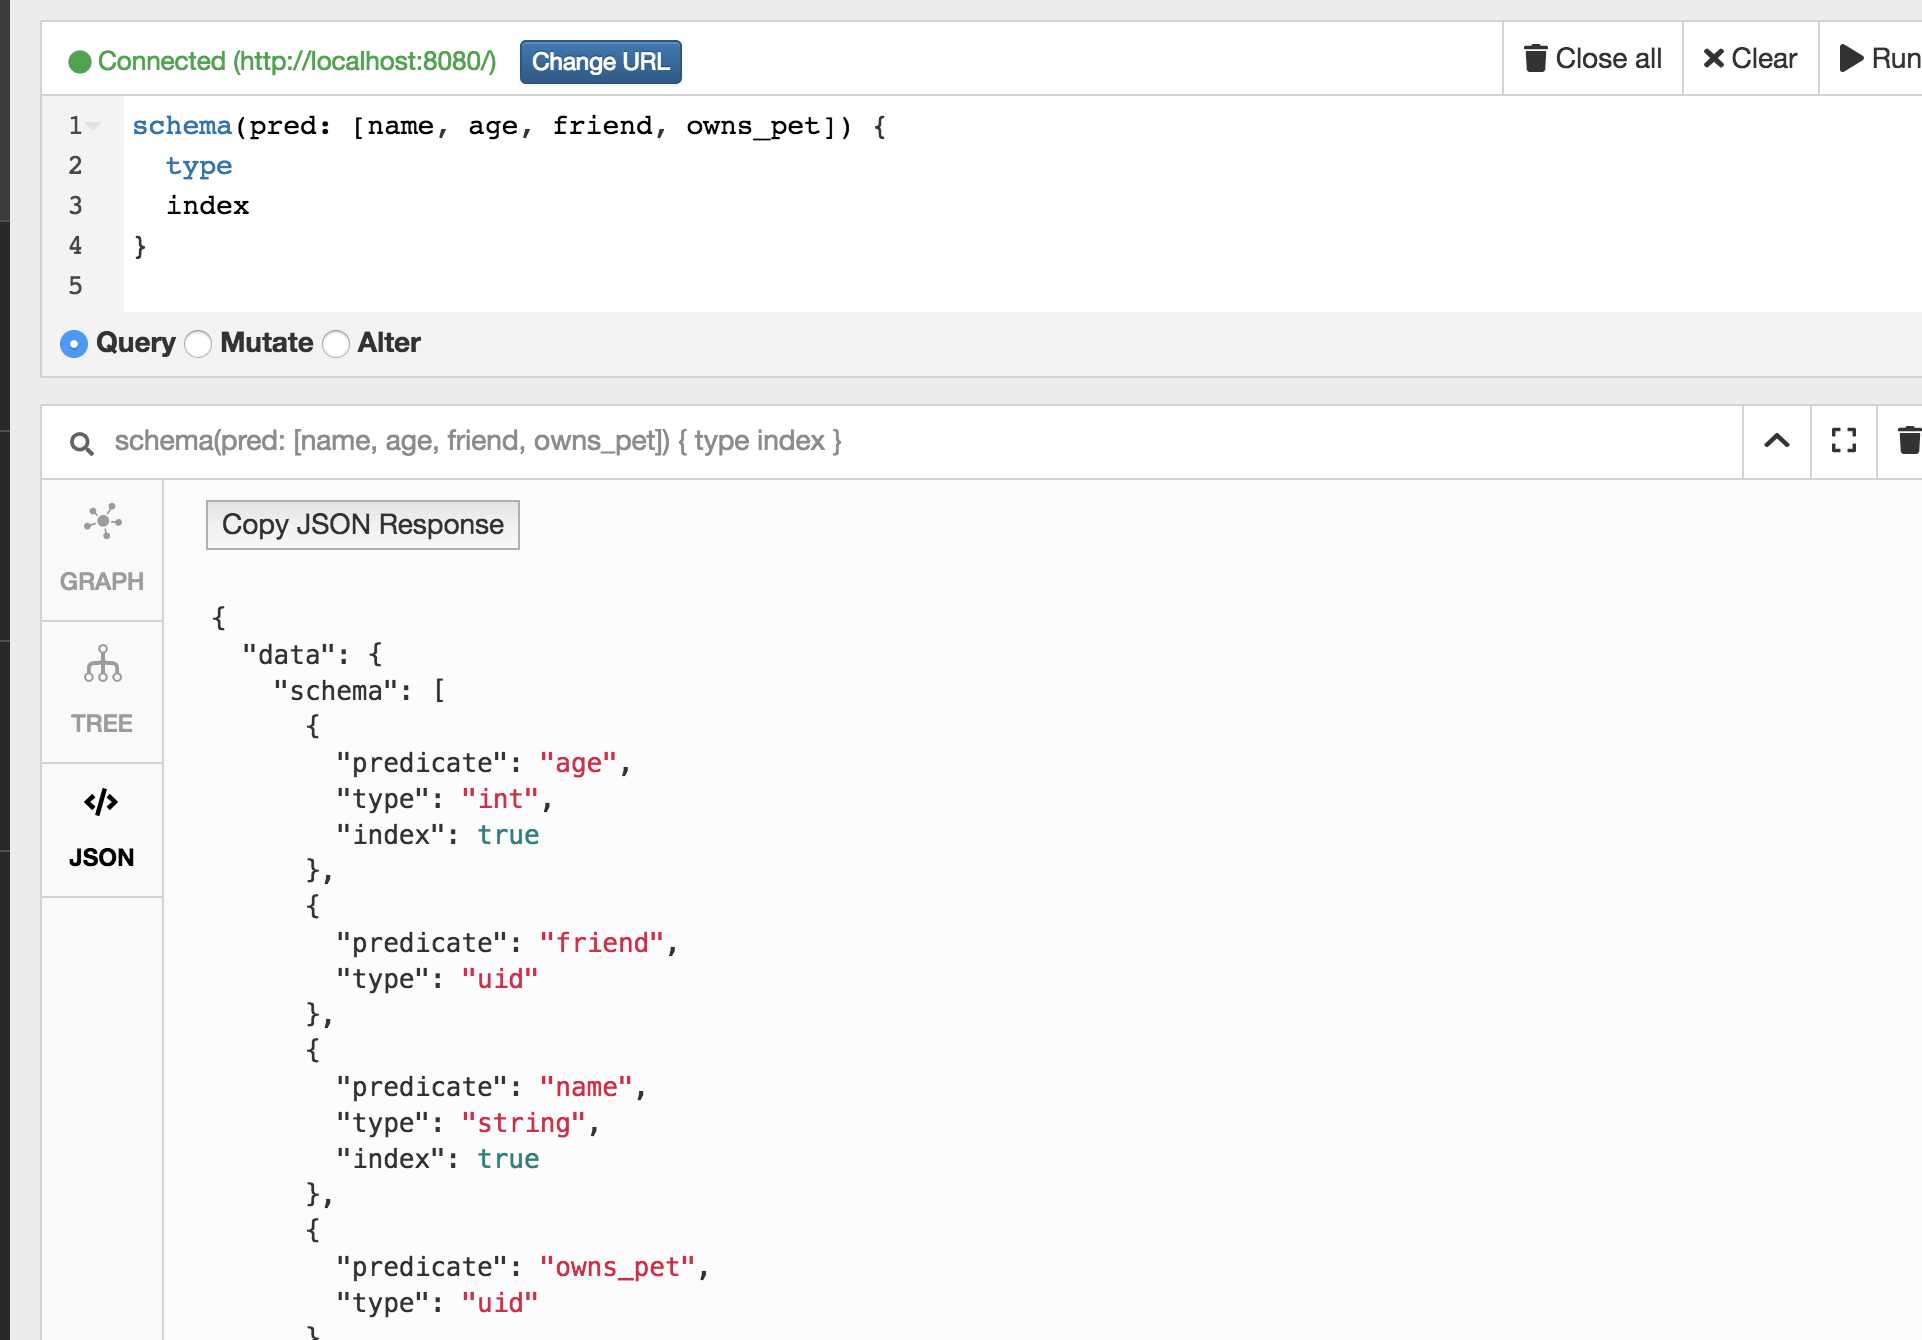Click the trash icon beside Close all
Screen dimensions: 1922x1340
[1535, 58]
